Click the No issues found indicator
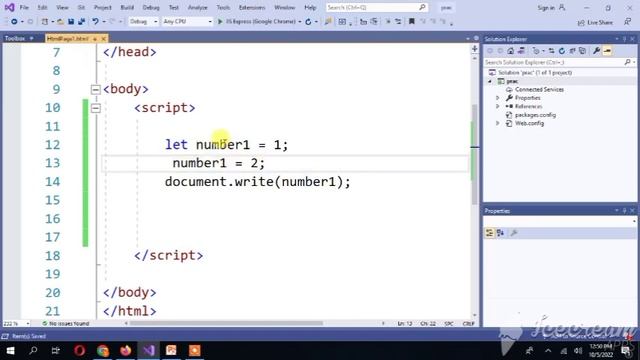The image size is (640, 360). coord(65,323)
